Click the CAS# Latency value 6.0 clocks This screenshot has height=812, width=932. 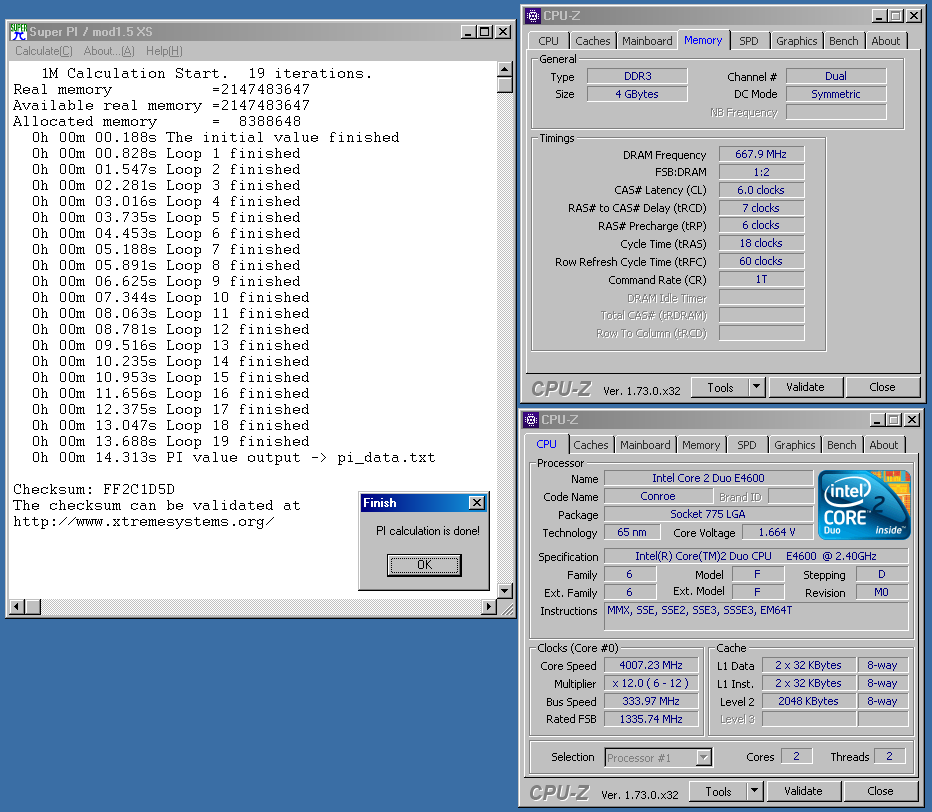coord(761,190)
